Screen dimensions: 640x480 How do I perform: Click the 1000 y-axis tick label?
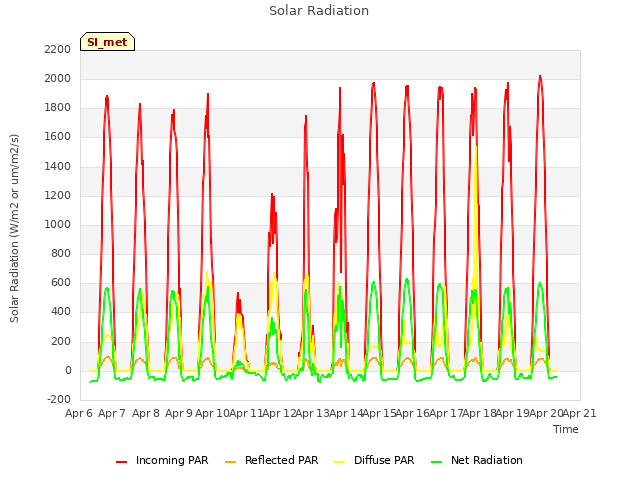pyautogui.click(x=58, y=224)
